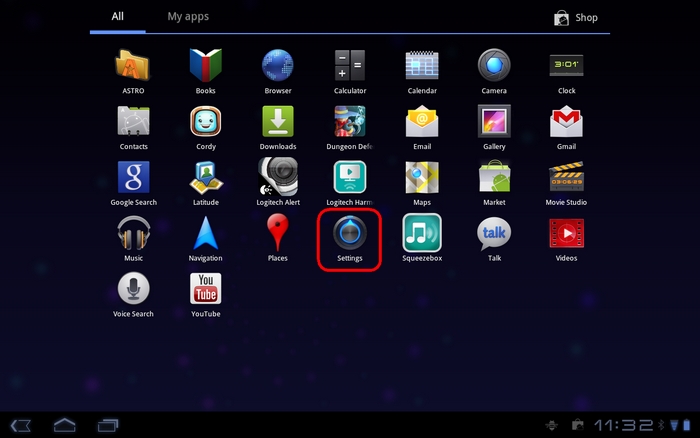Open the Maps app

422,183
